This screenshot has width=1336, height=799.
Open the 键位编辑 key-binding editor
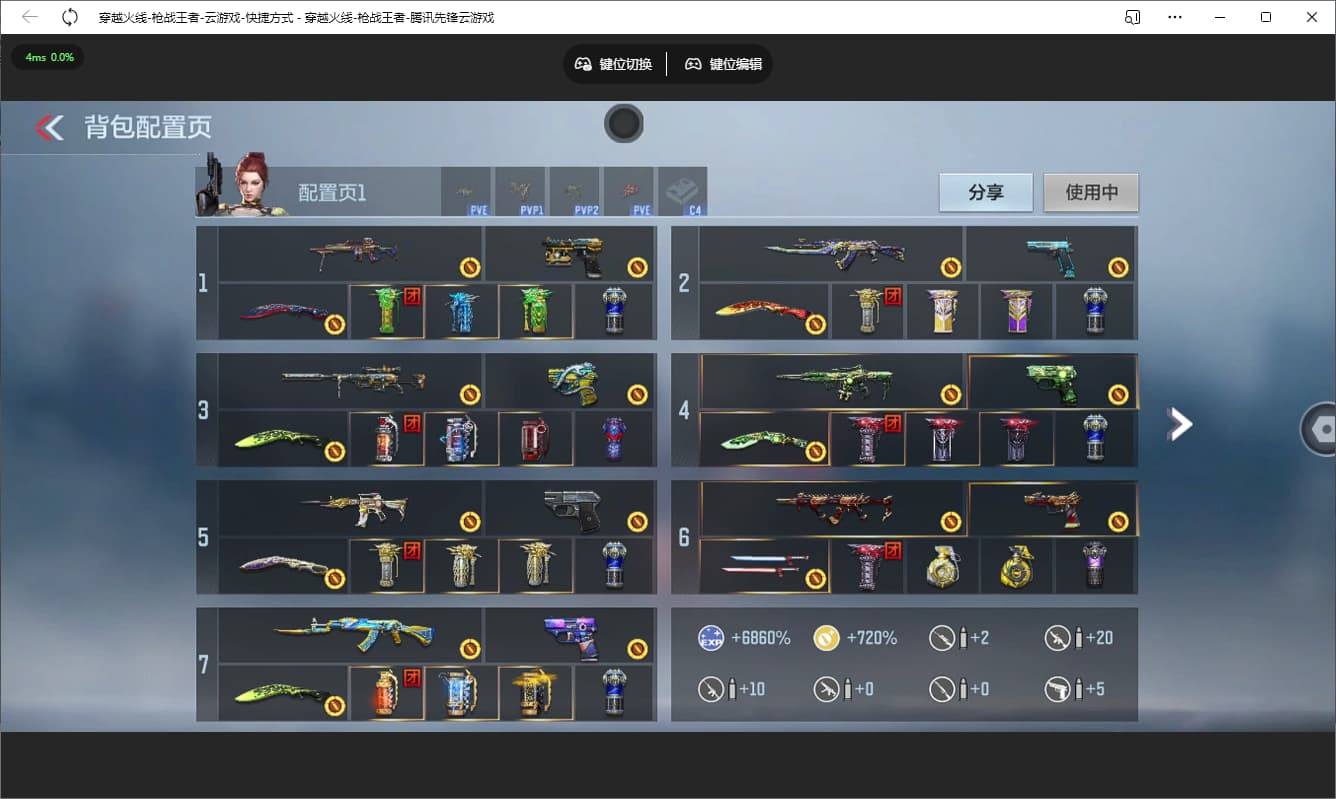click(723, 63)
